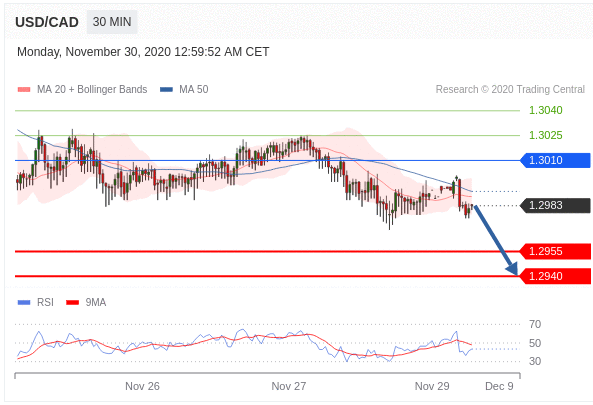This screenshot has width=593, height=405.
Task: Open the Research Trading Central credit link
Action: coord(510,90)
